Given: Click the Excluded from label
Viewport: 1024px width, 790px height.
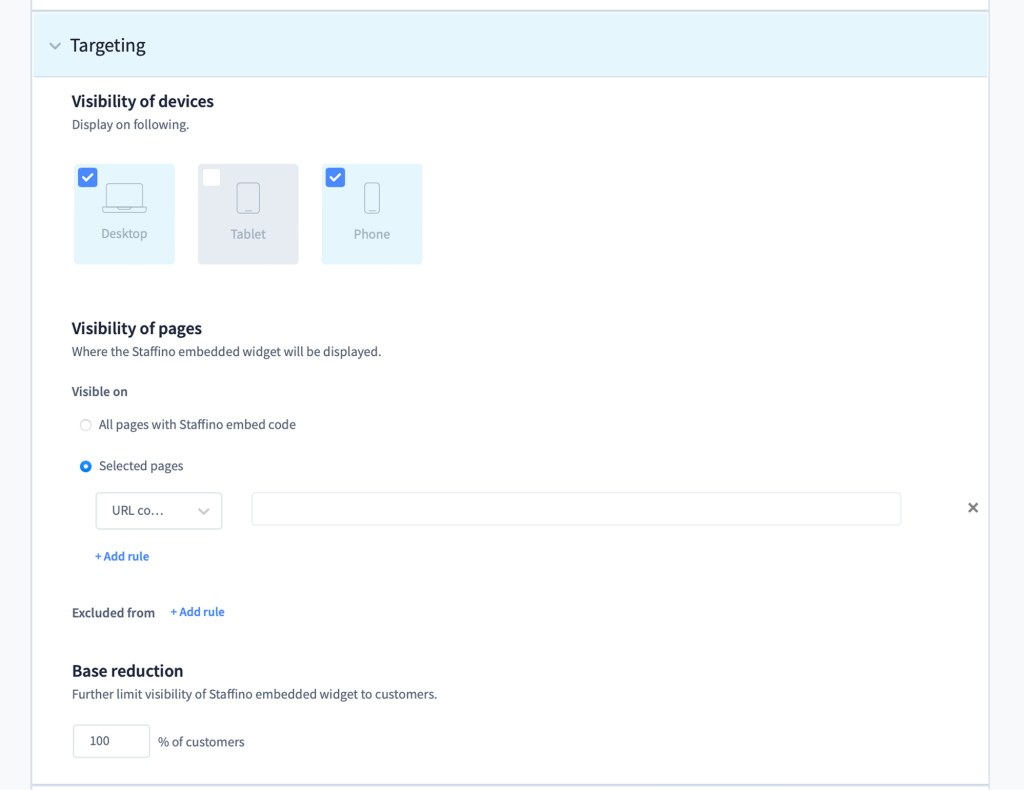Looking at the screenshot, I should click(x=113, y=612).
